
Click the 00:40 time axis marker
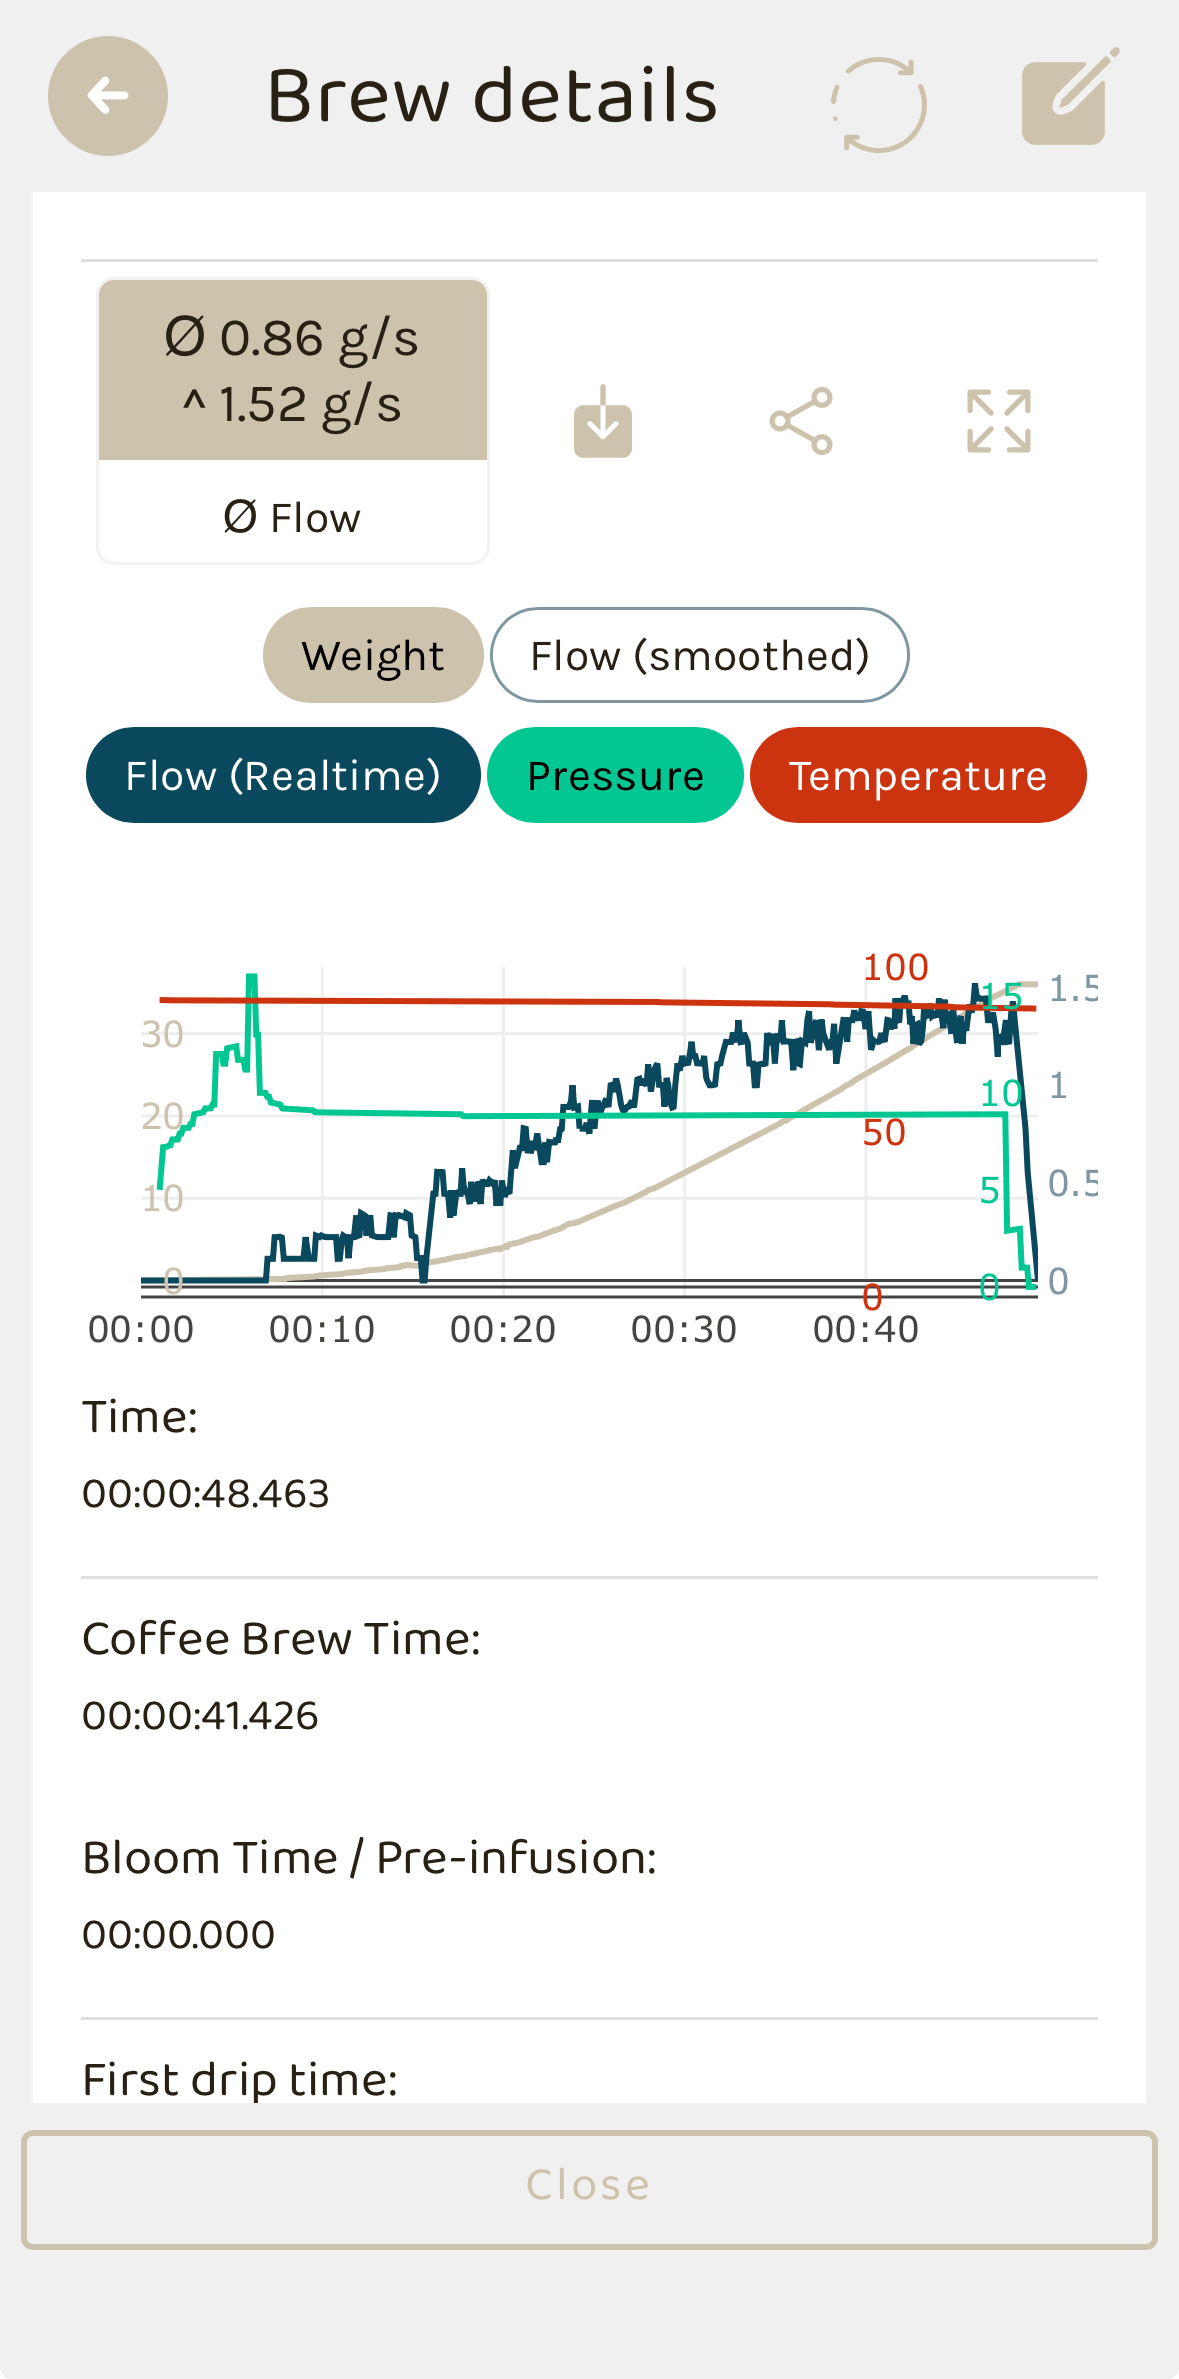(x=865, y=1330)
